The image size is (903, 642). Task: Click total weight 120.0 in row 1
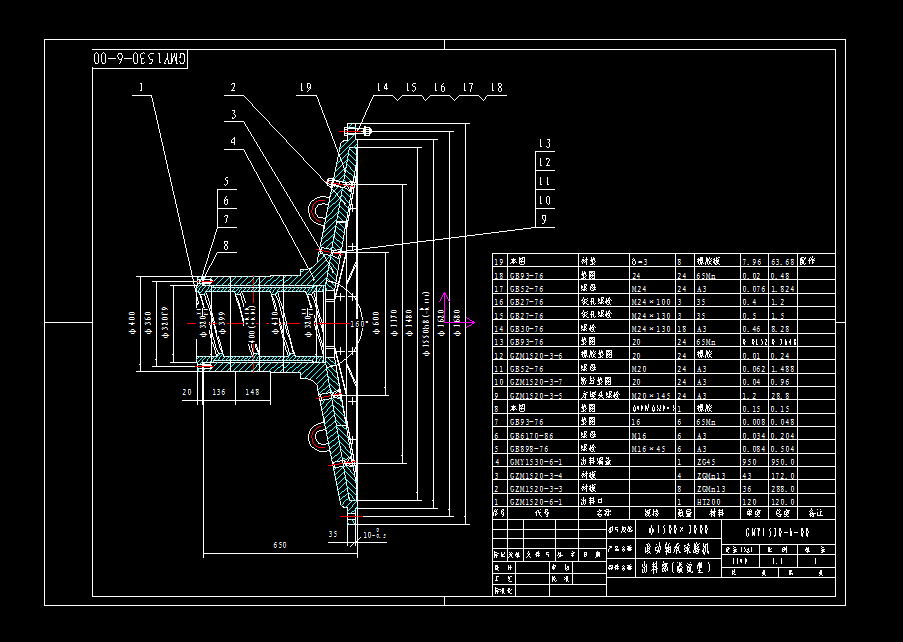pyautogui.click(x=783, y=502)
